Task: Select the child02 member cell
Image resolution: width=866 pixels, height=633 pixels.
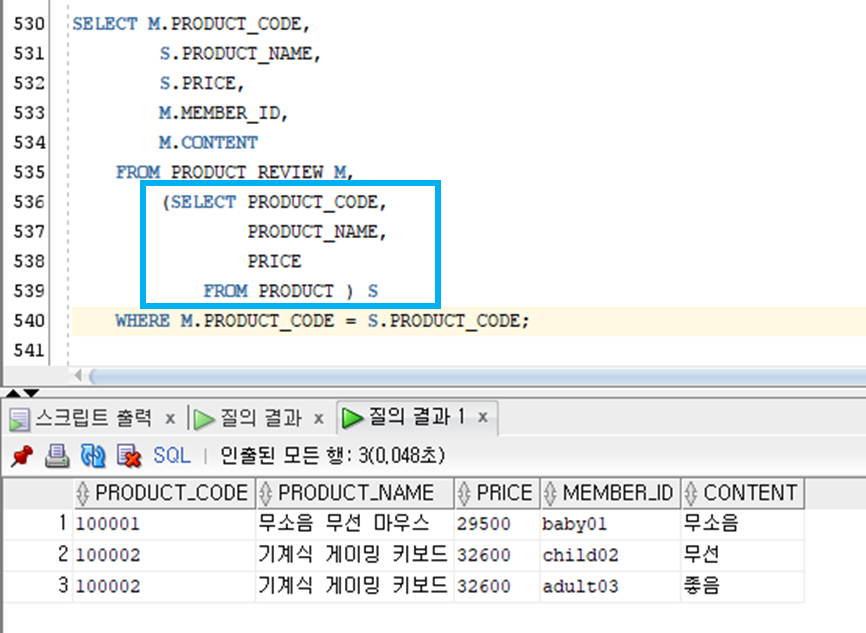Action: [610, 555]
